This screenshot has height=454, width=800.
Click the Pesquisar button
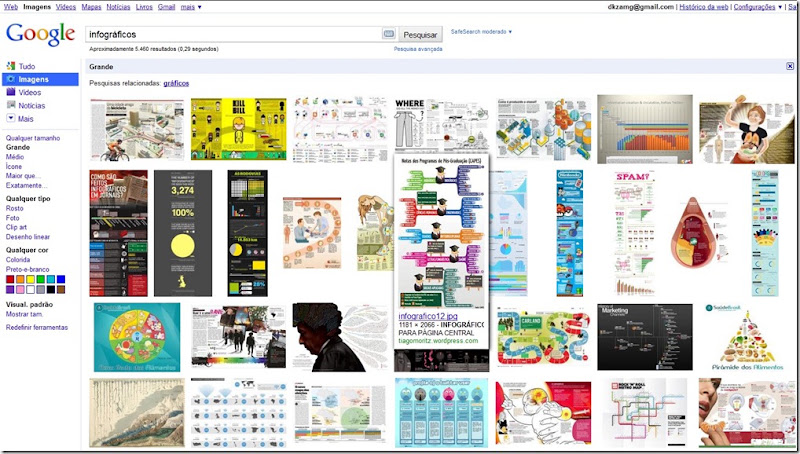[420, 35]
